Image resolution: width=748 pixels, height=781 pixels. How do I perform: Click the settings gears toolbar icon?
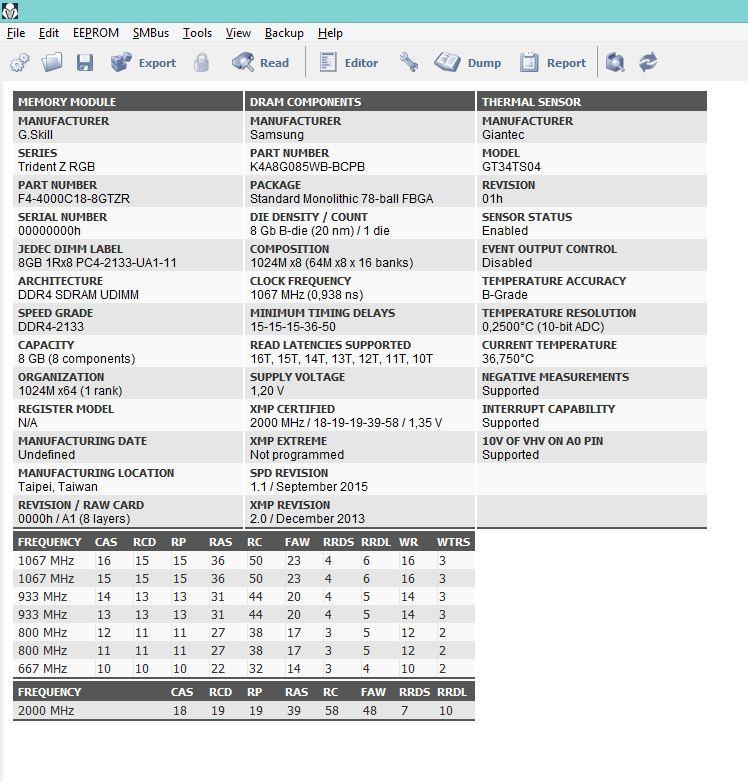tap(20, 63)
